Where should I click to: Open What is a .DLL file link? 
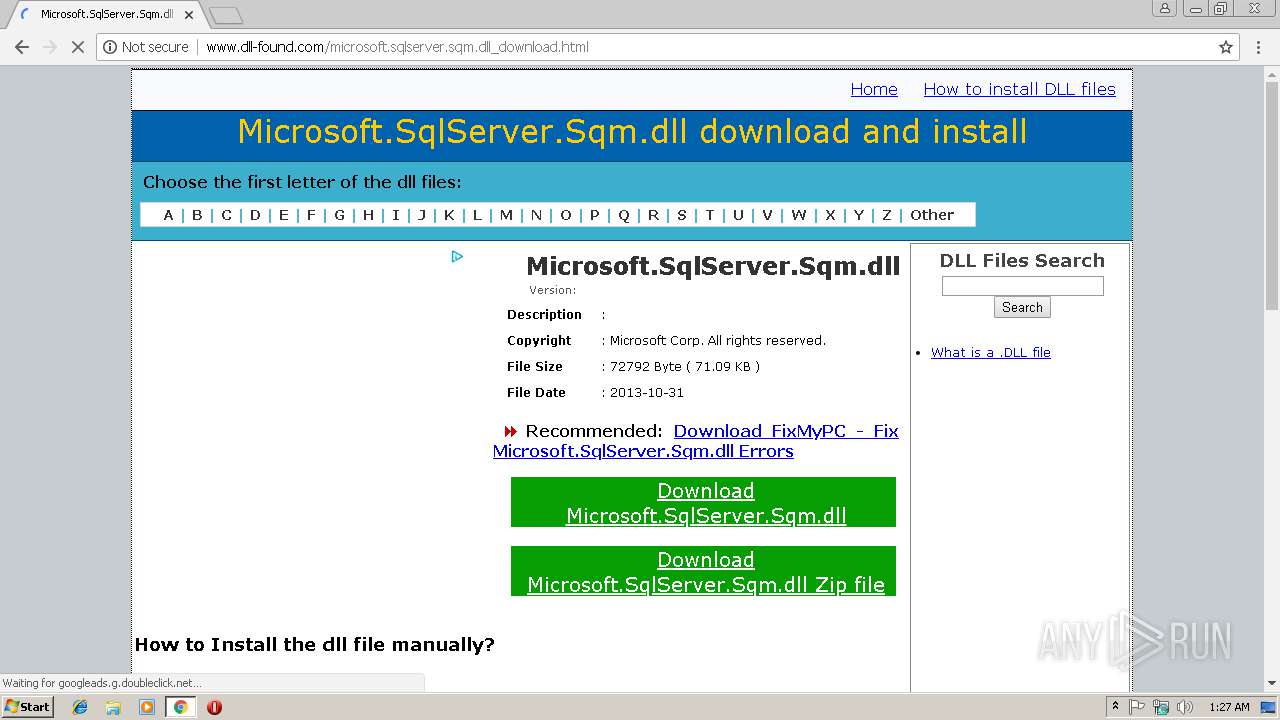pyautogui.click(x=990, y=352)
